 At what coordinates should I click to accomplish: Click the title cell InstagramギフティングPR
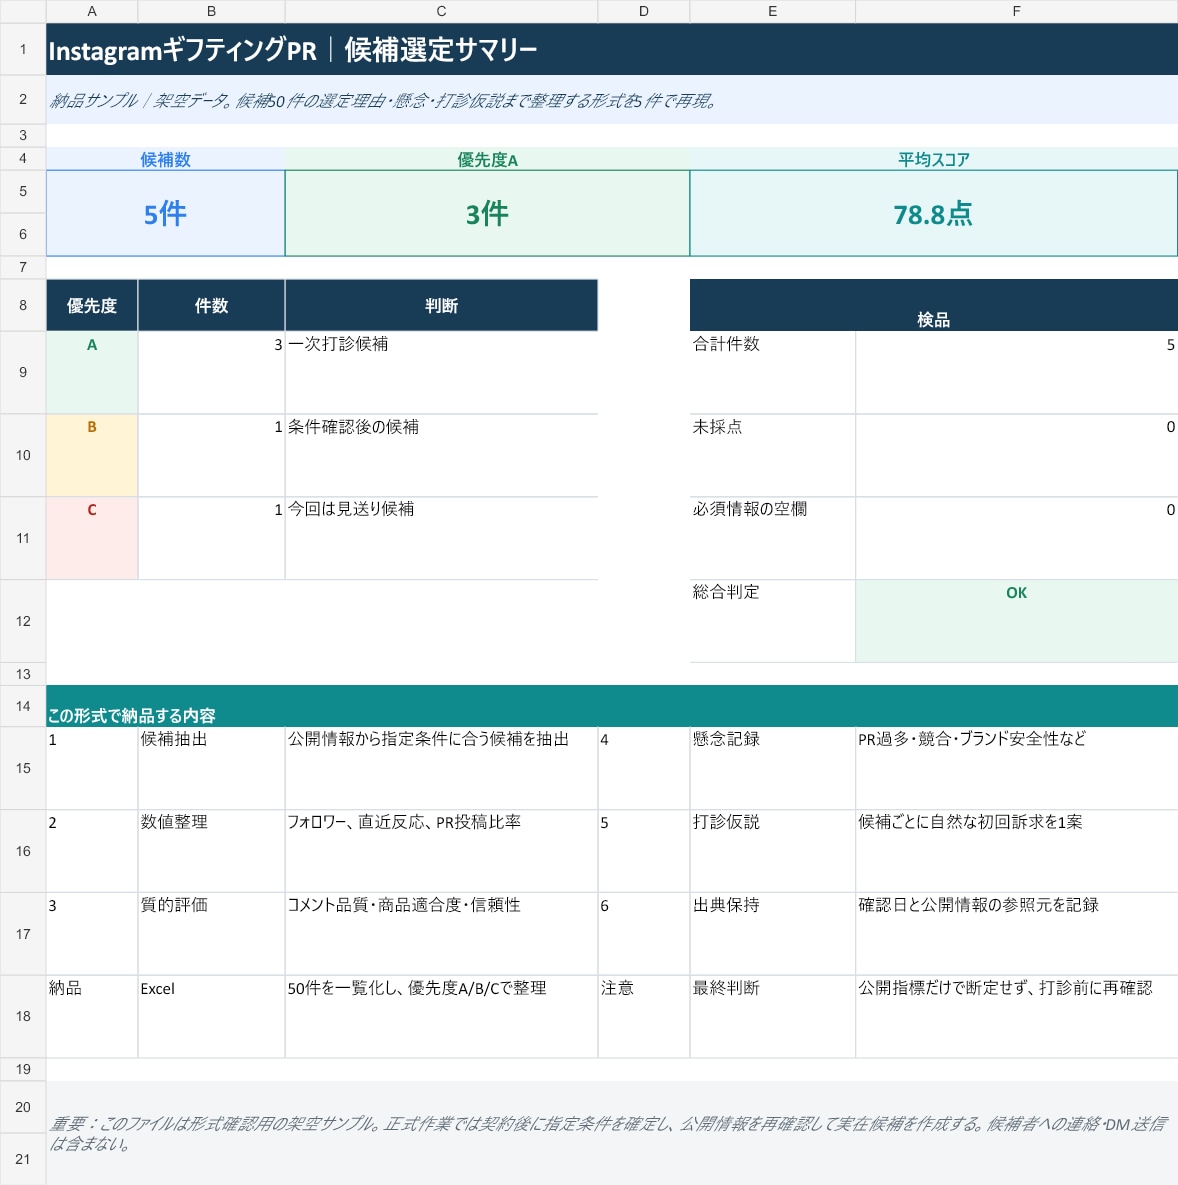(612, 49)
